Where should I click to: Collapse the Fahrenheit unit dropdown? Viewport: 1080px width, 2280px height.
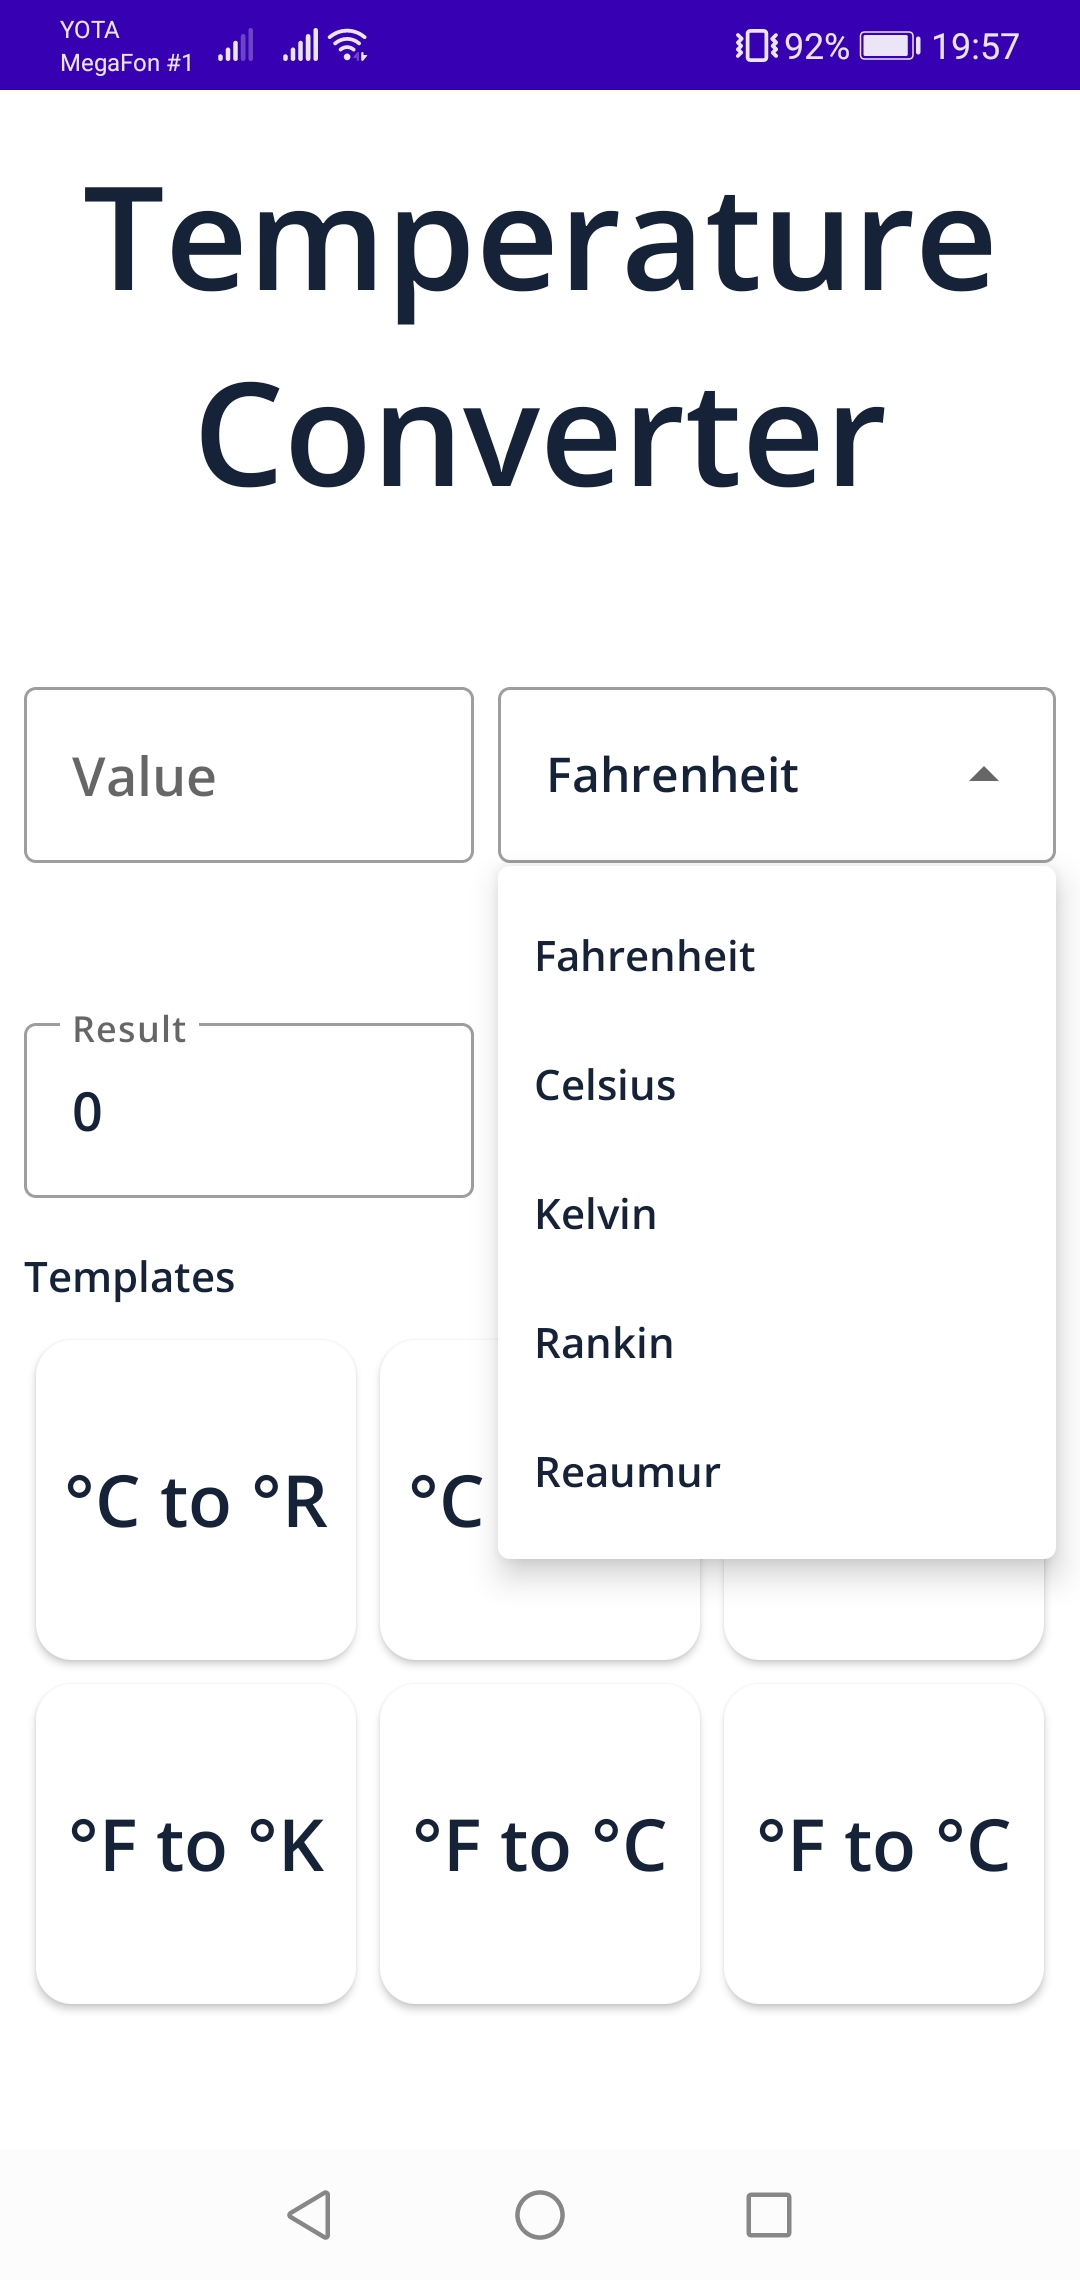[x=985, y=774]
